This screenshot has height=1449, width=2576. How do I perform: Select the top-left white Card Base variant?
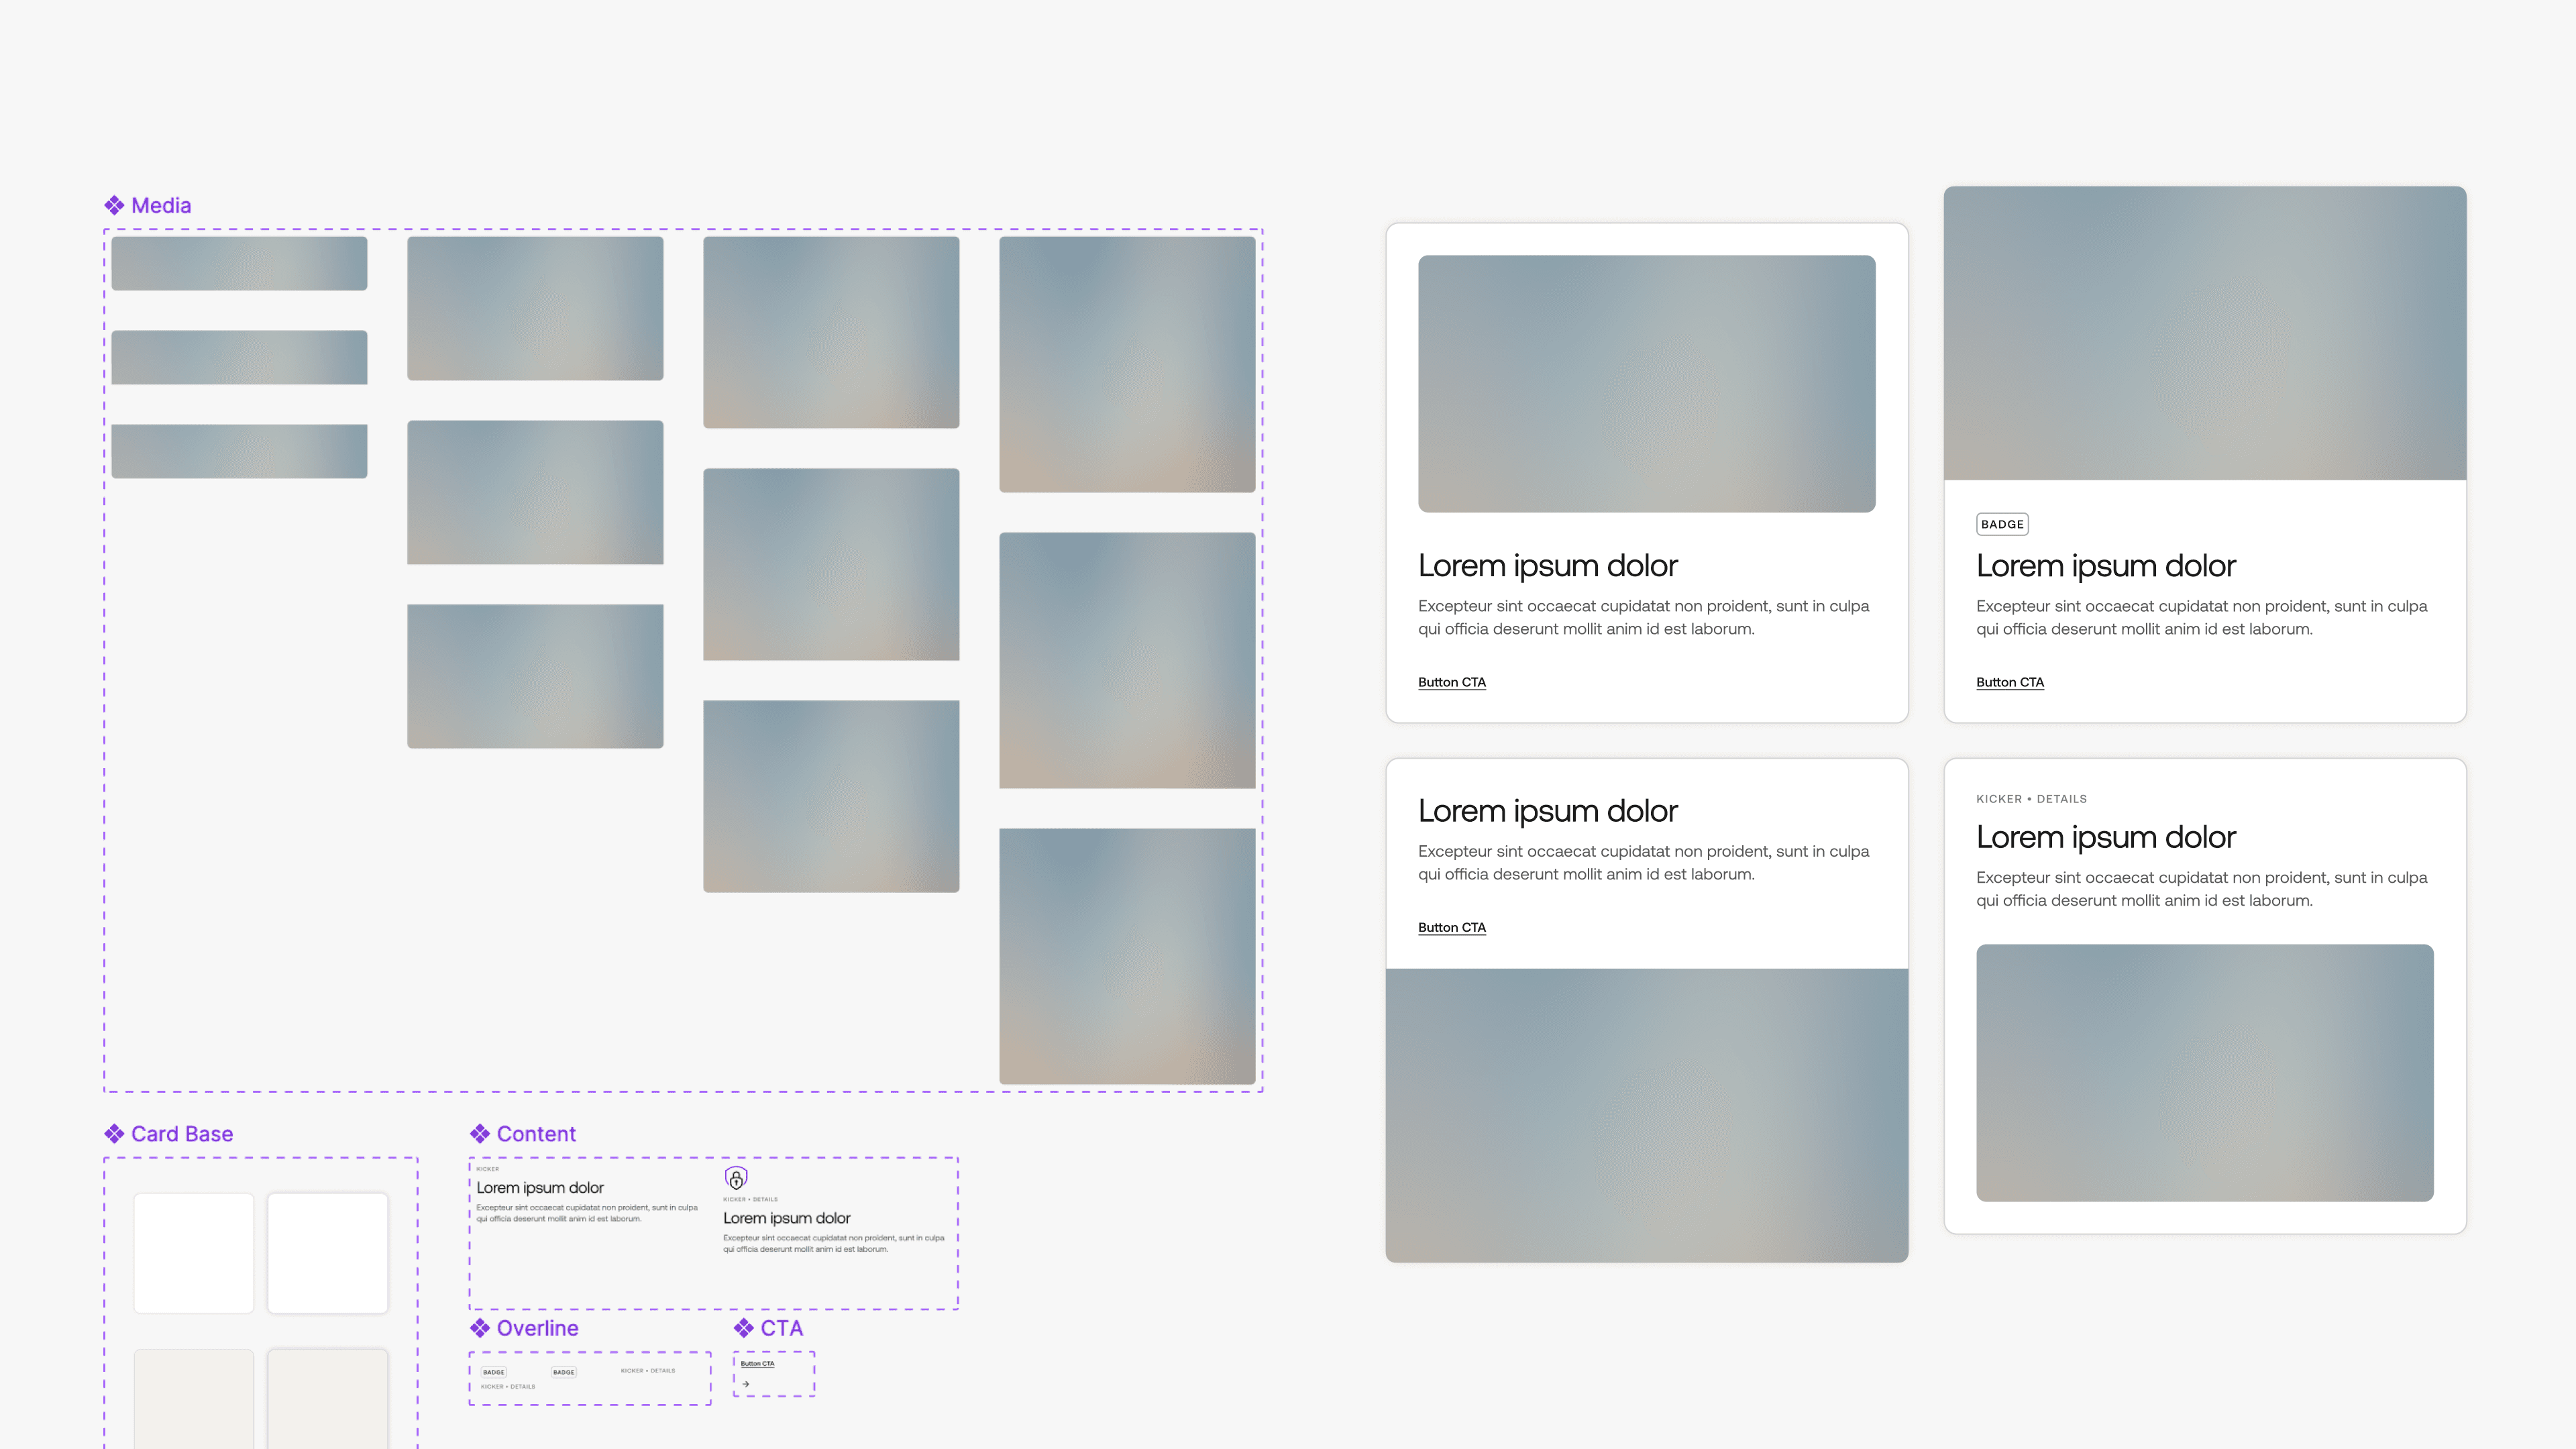tap(194, 1252)
